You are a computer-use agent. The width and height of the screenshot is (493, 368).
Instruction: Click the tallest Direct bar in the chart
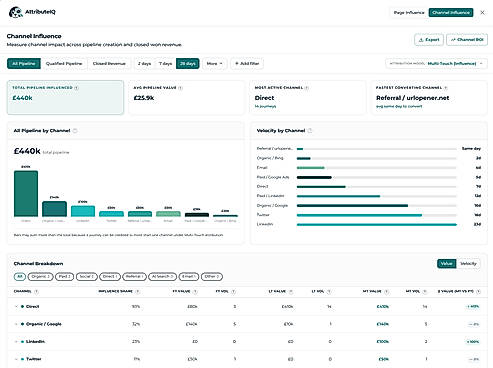click(x=26, y=193)
